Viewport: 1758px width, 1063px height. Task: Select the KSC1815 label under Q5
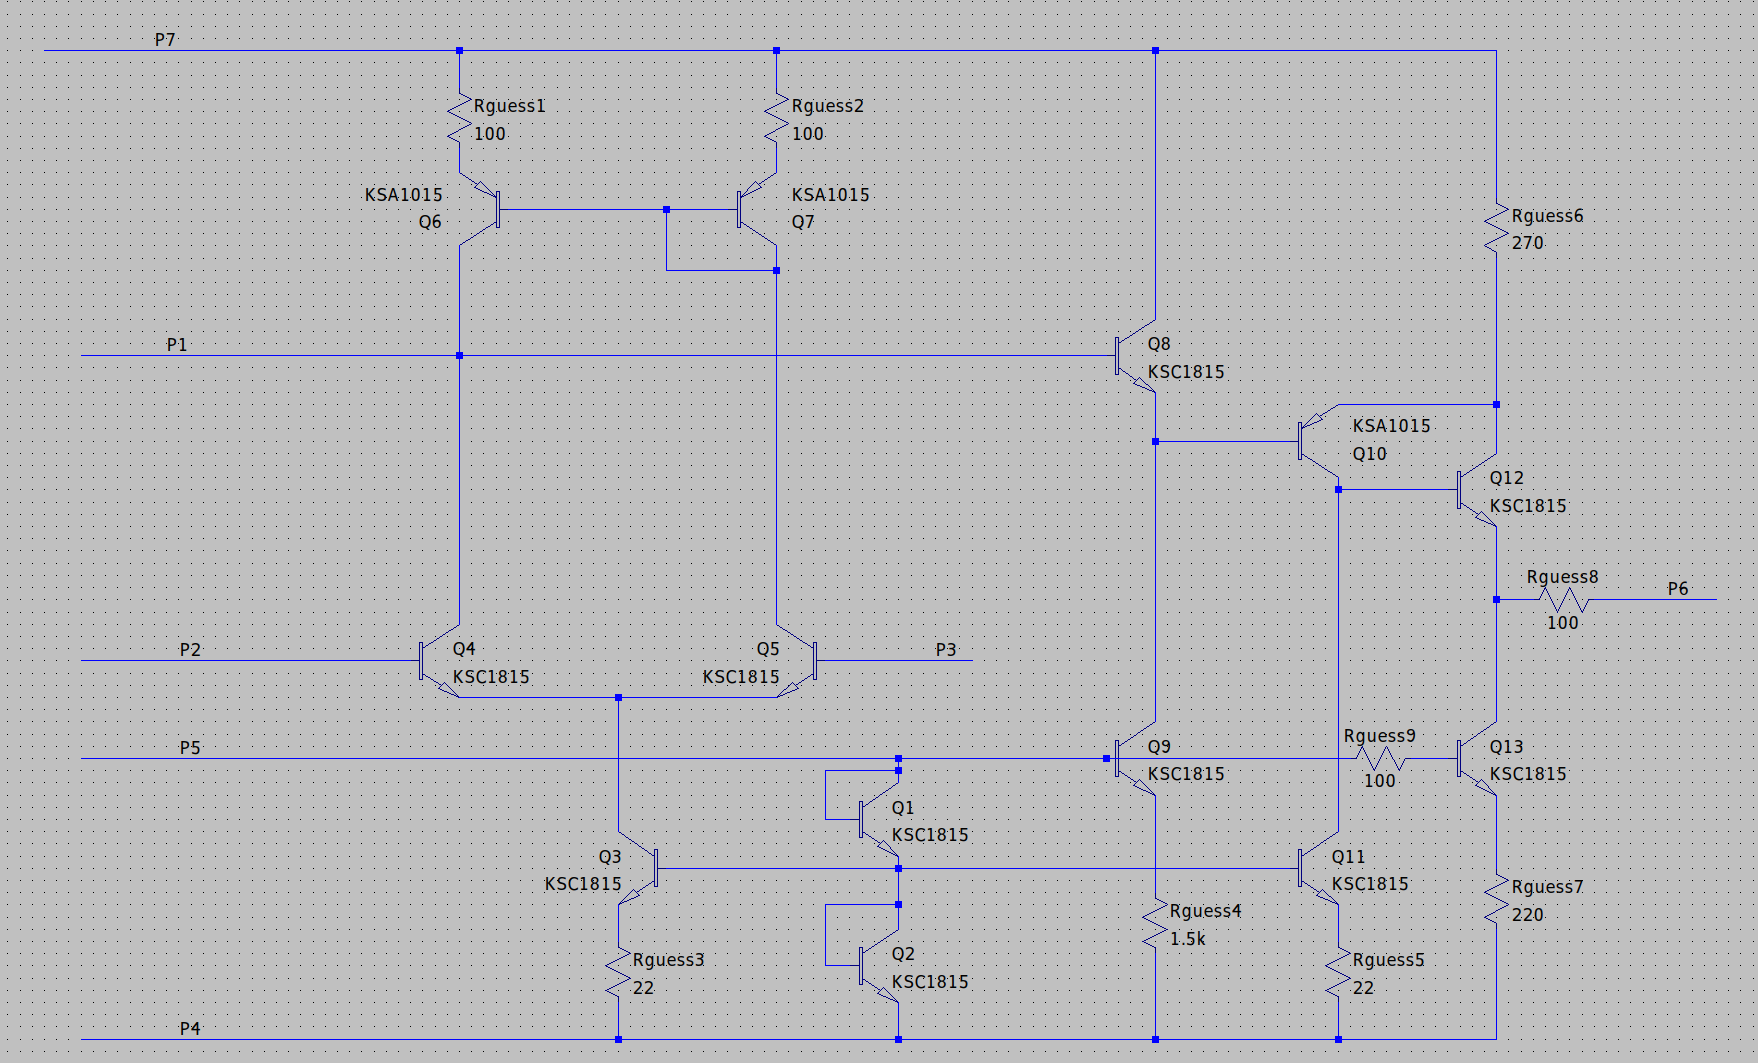pyautogui.click(x=740, y=677)
